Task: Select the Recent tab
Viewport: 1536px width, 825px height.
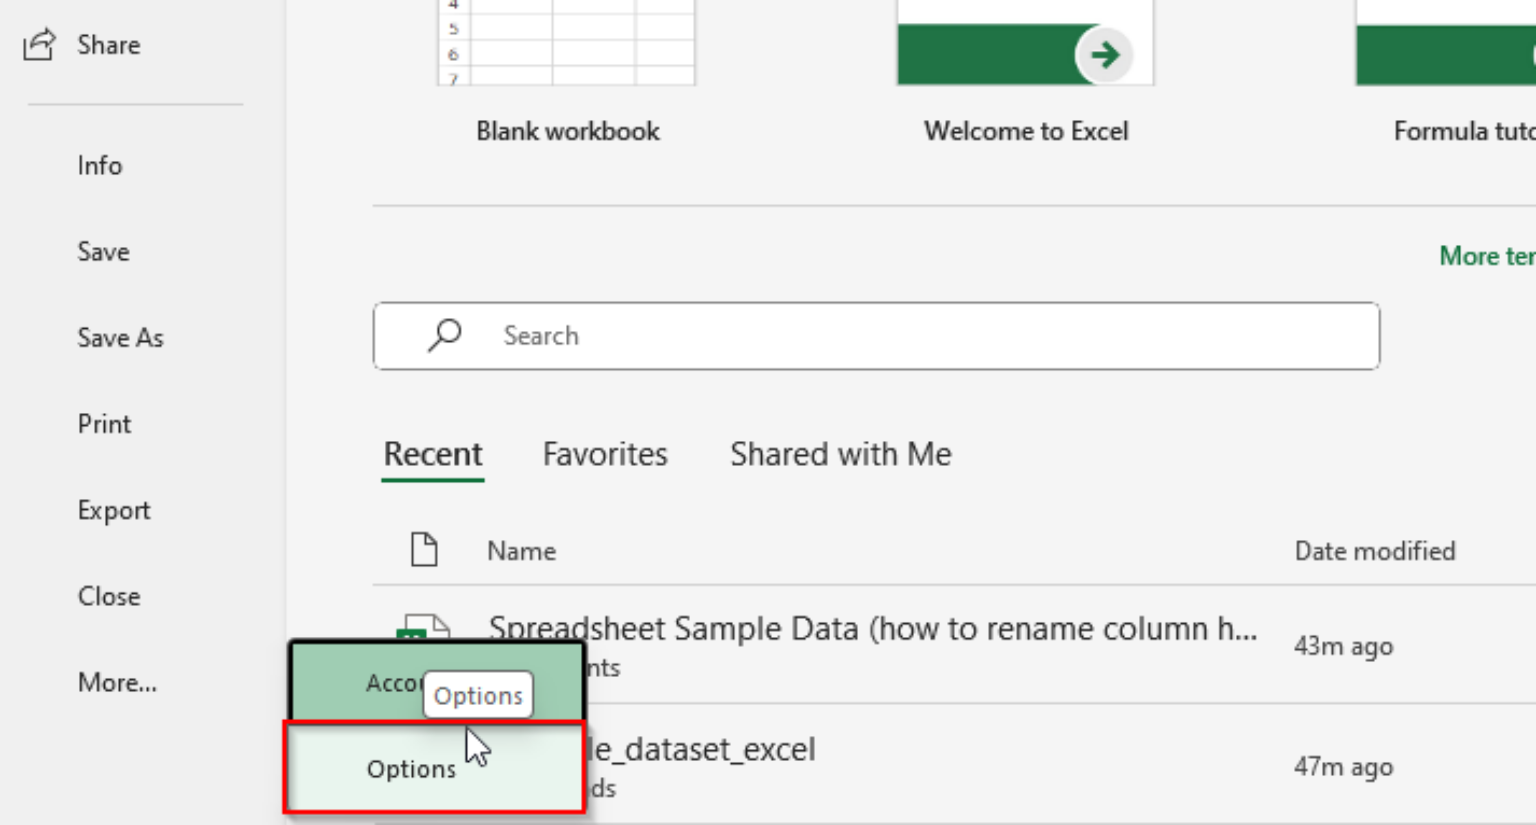Action: [x=432, y=454]
